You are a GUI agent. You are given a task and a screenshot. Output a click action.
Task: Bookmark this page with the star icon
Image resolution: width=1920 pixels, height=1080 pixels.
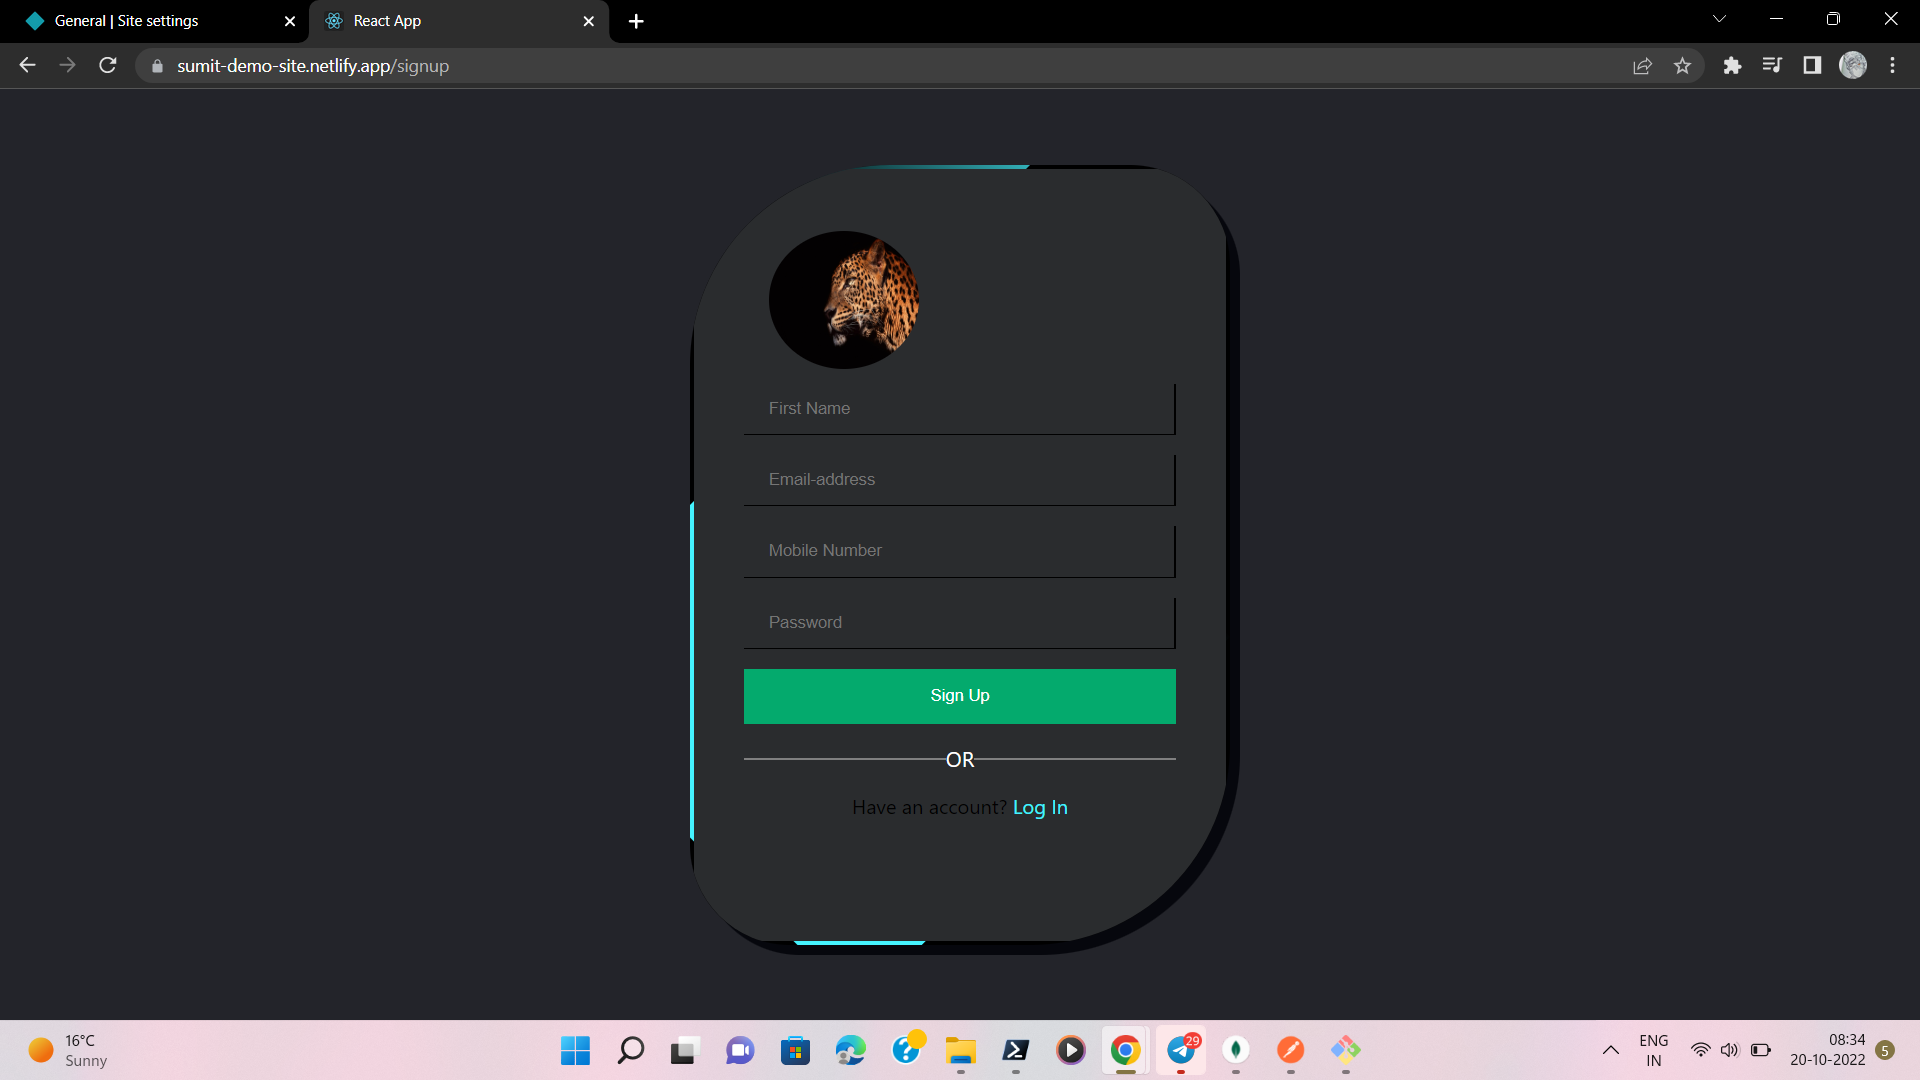(x=1683, y=65)
